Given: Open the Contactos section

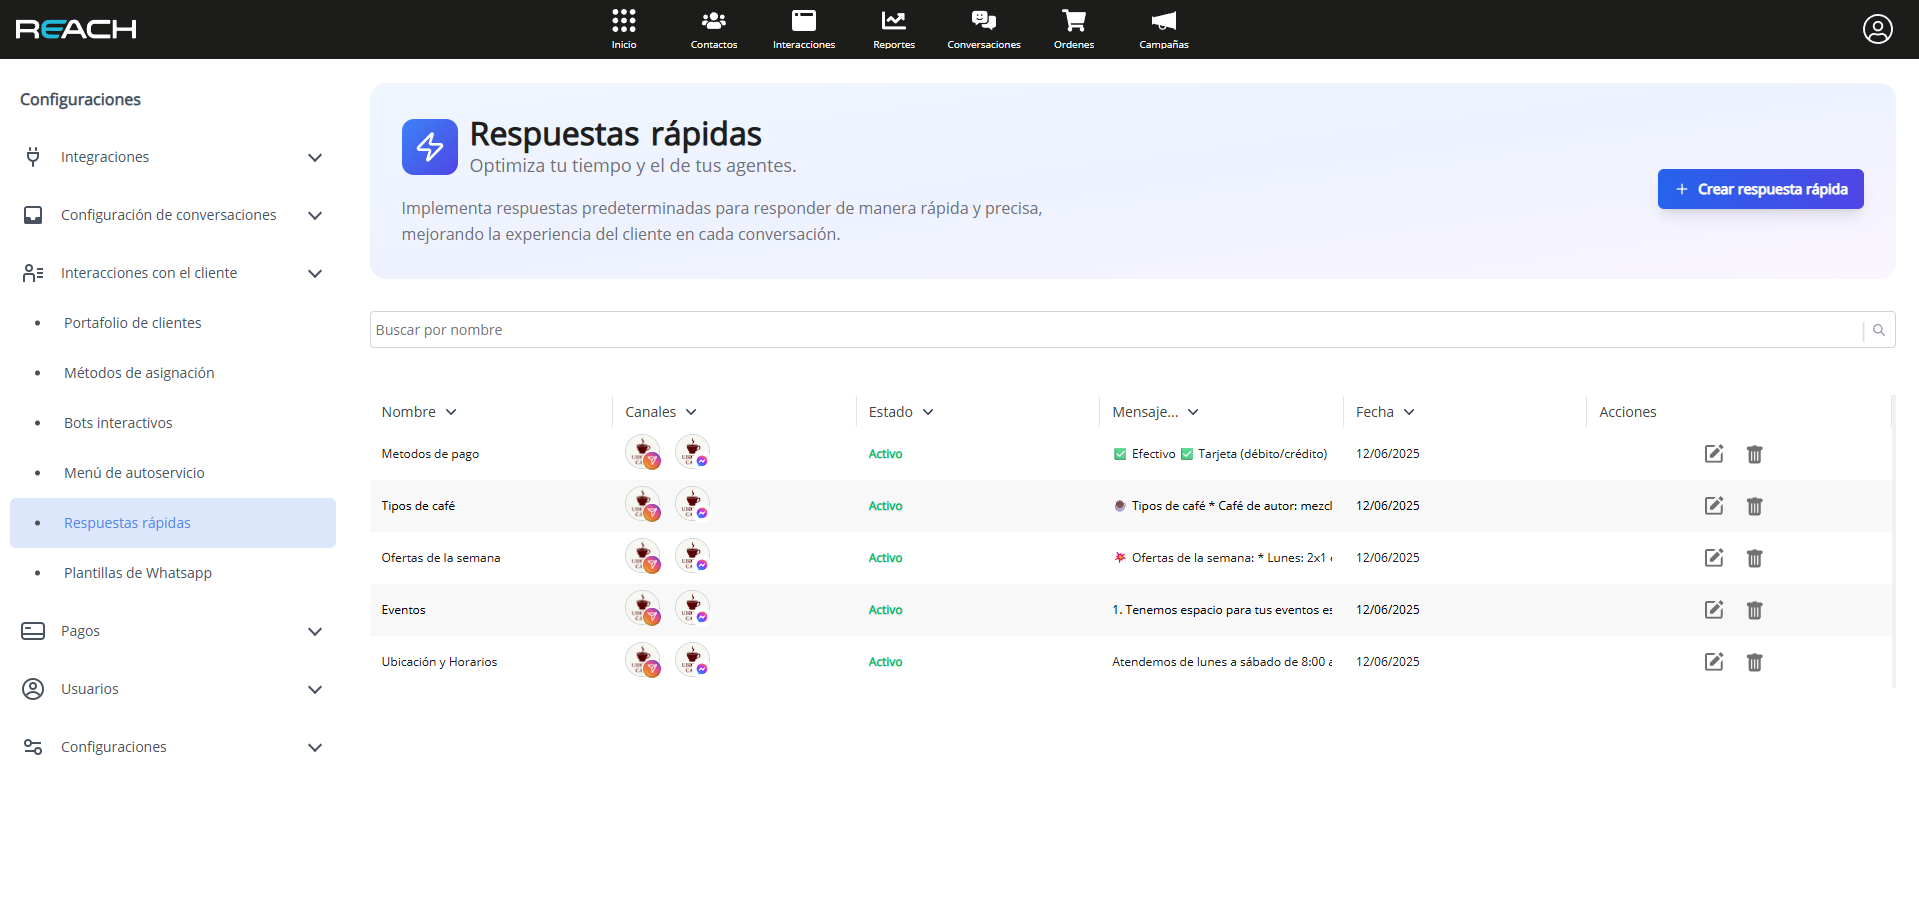Looking at the screenshot, I should 714,29.
